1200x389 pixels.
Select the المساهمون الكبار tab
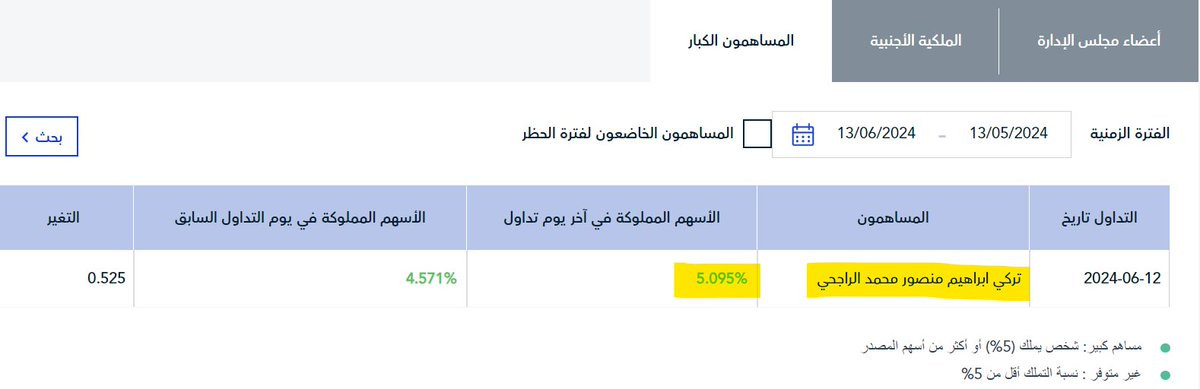point(741,41)
